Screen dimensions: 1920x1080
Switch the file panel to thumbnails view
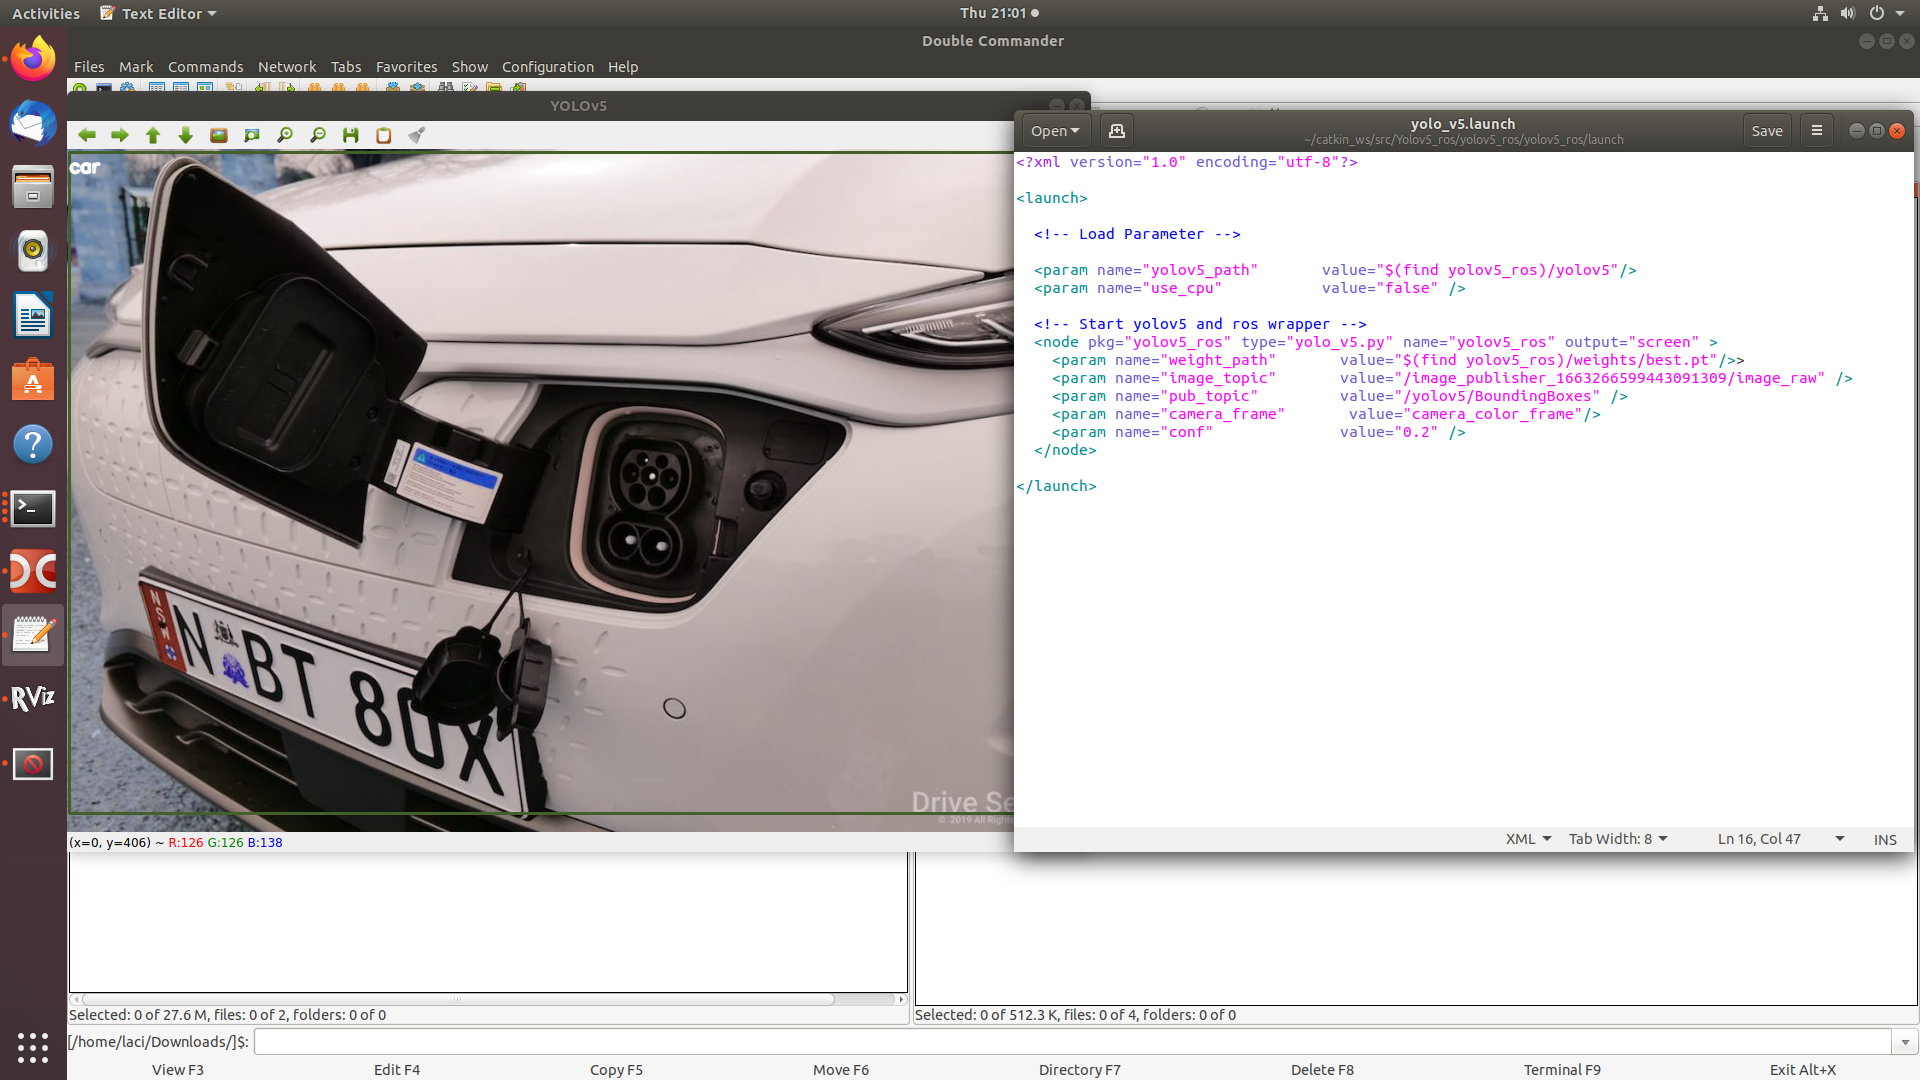click(x=204, y=89)
